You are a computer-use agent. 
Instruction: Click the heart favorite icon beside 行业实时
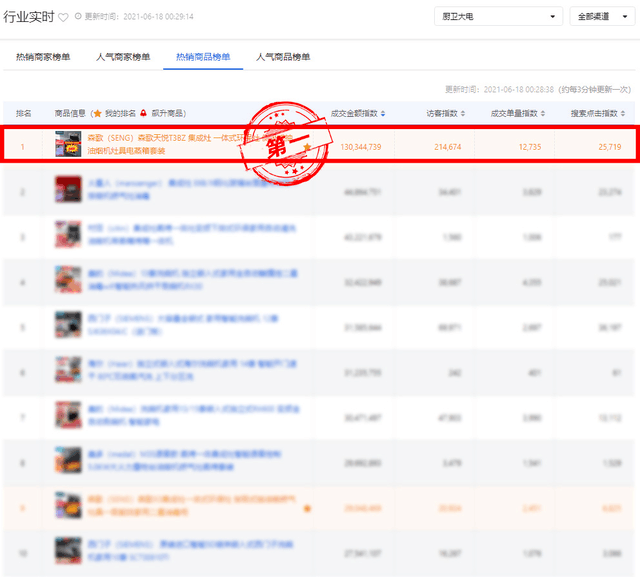63,17
